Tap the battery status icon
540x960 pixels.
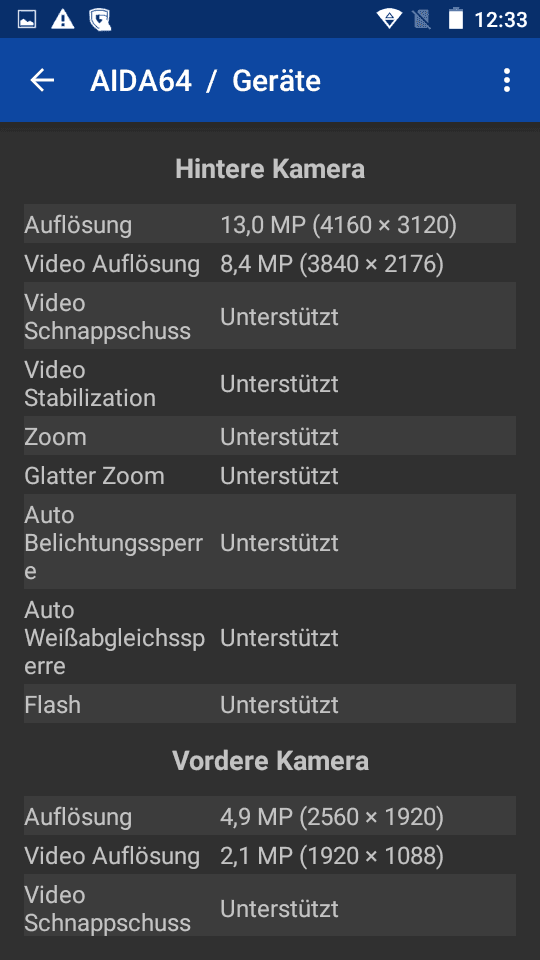456,19
